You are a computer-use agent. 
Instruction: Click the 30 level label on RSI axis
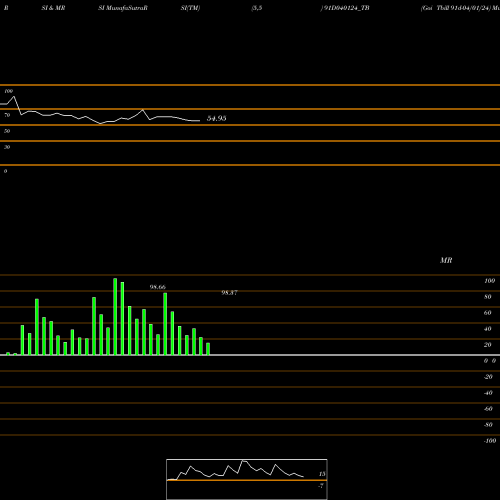tap(7, 147)
